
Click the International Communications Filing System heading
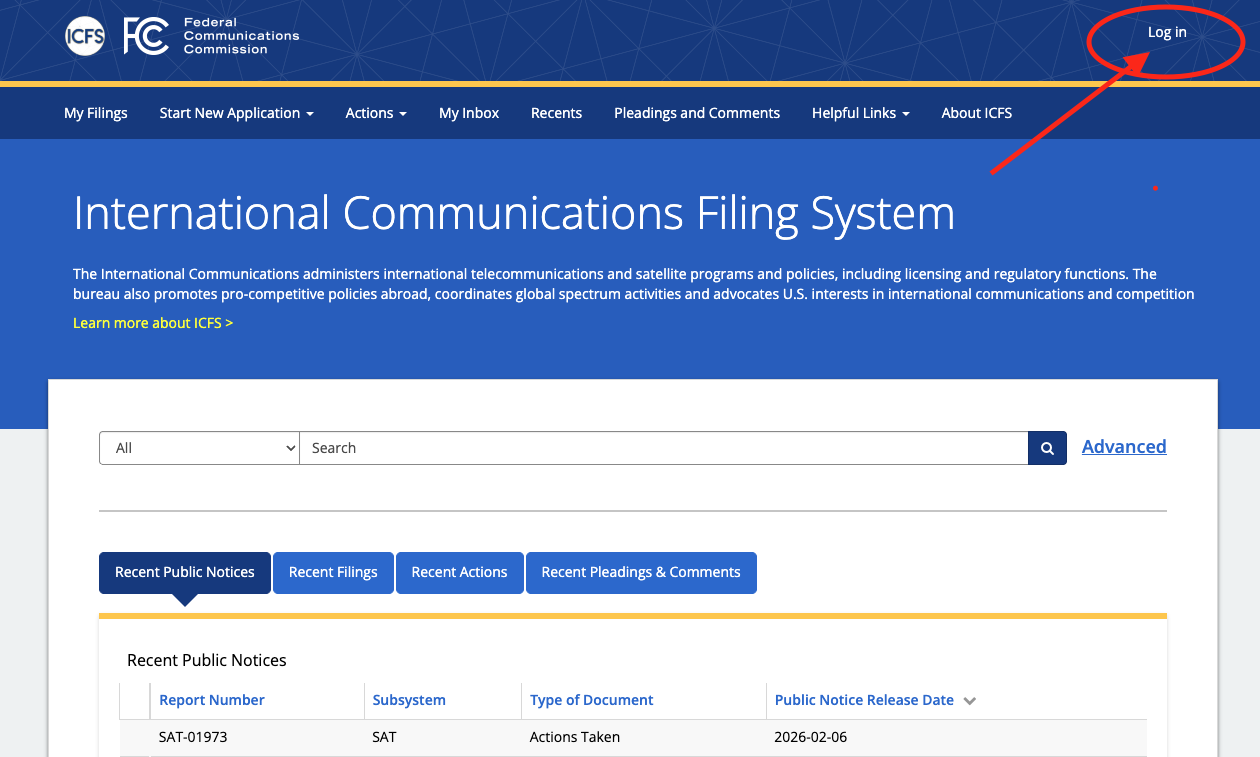514,213
